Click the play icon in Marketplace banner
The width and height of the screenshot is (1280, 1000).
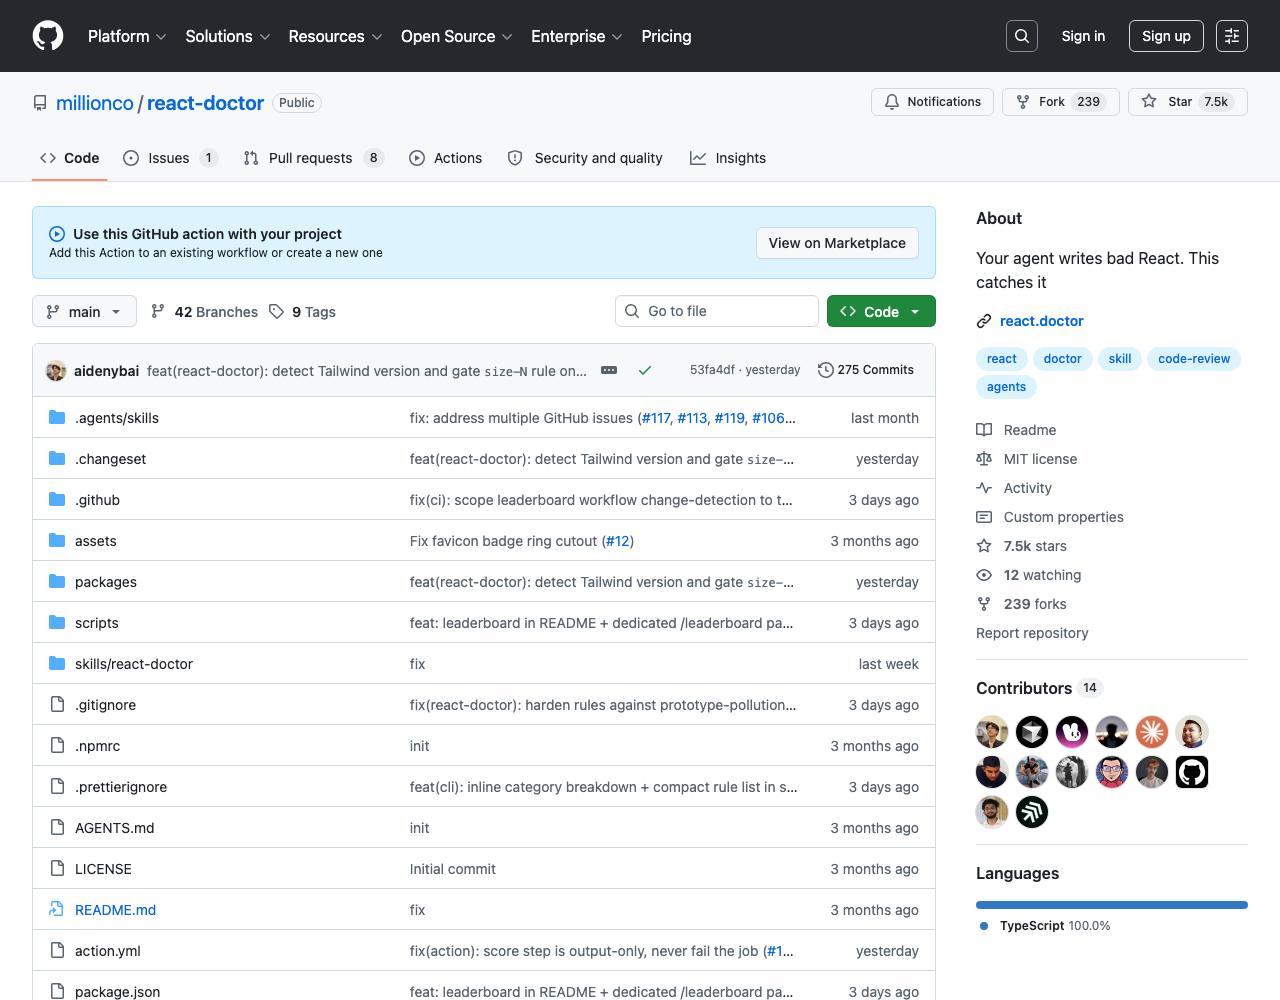click(x=57, y=234)
